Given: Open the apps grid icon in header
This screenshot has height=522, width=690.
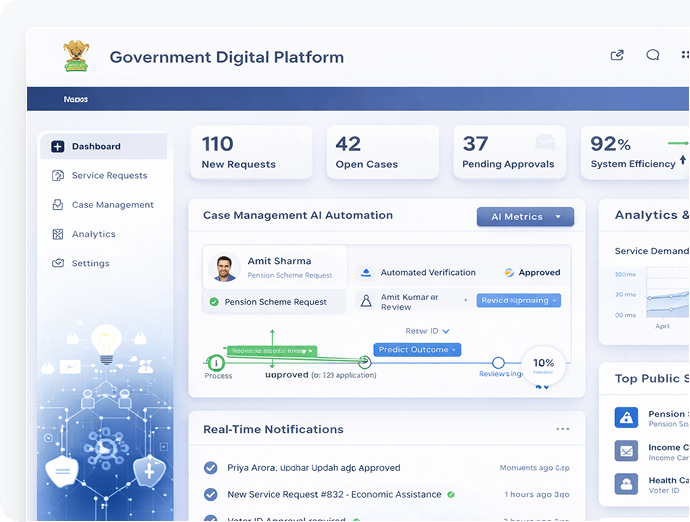Looking at the screenshot, I should [685, 55].
